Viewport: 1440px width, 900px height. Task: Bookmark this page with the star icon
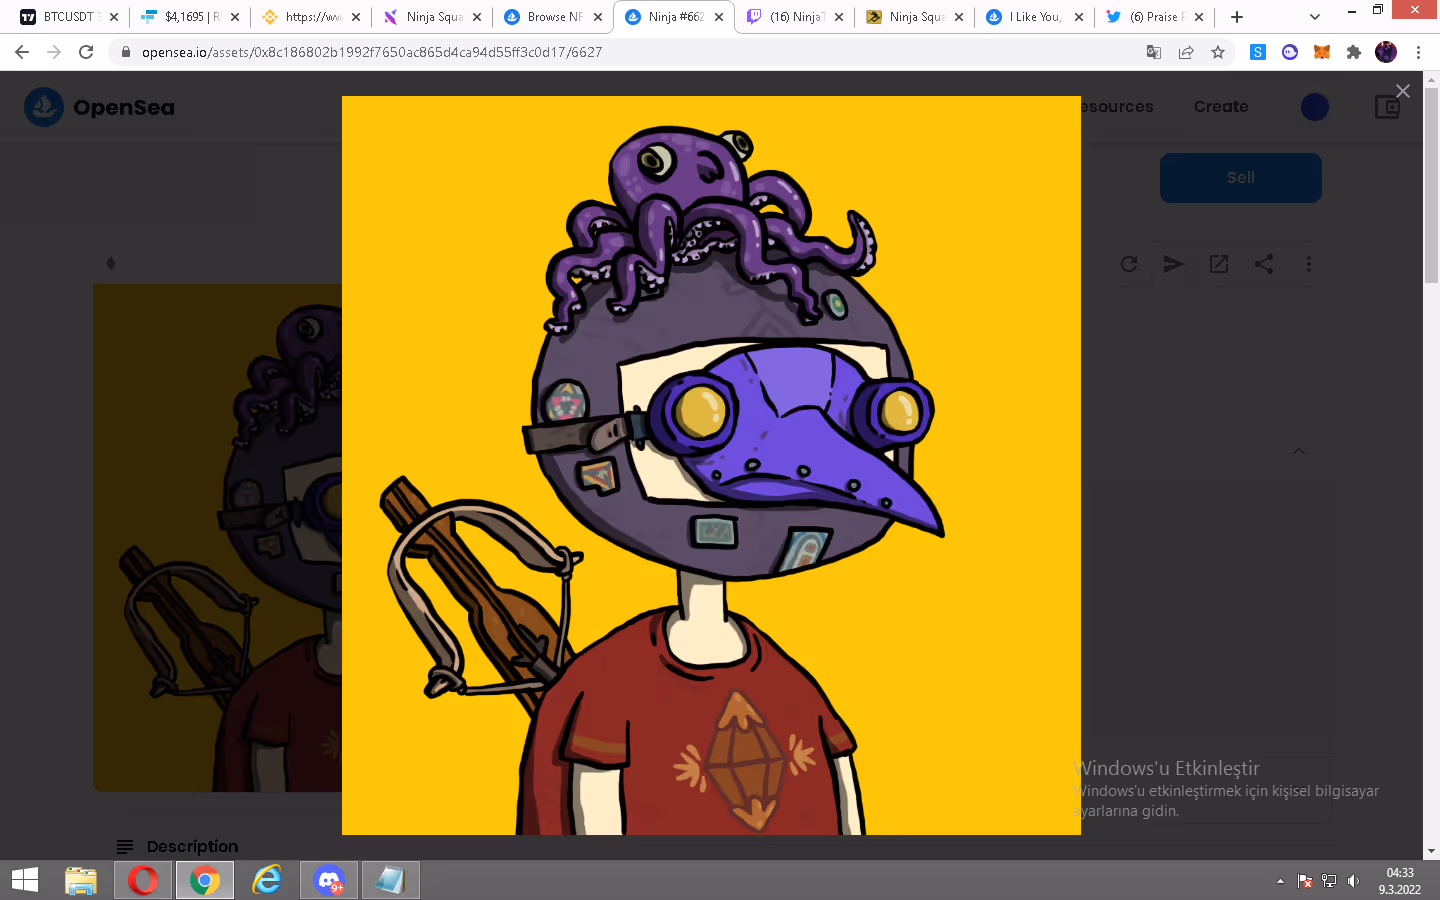(1218, 52)
